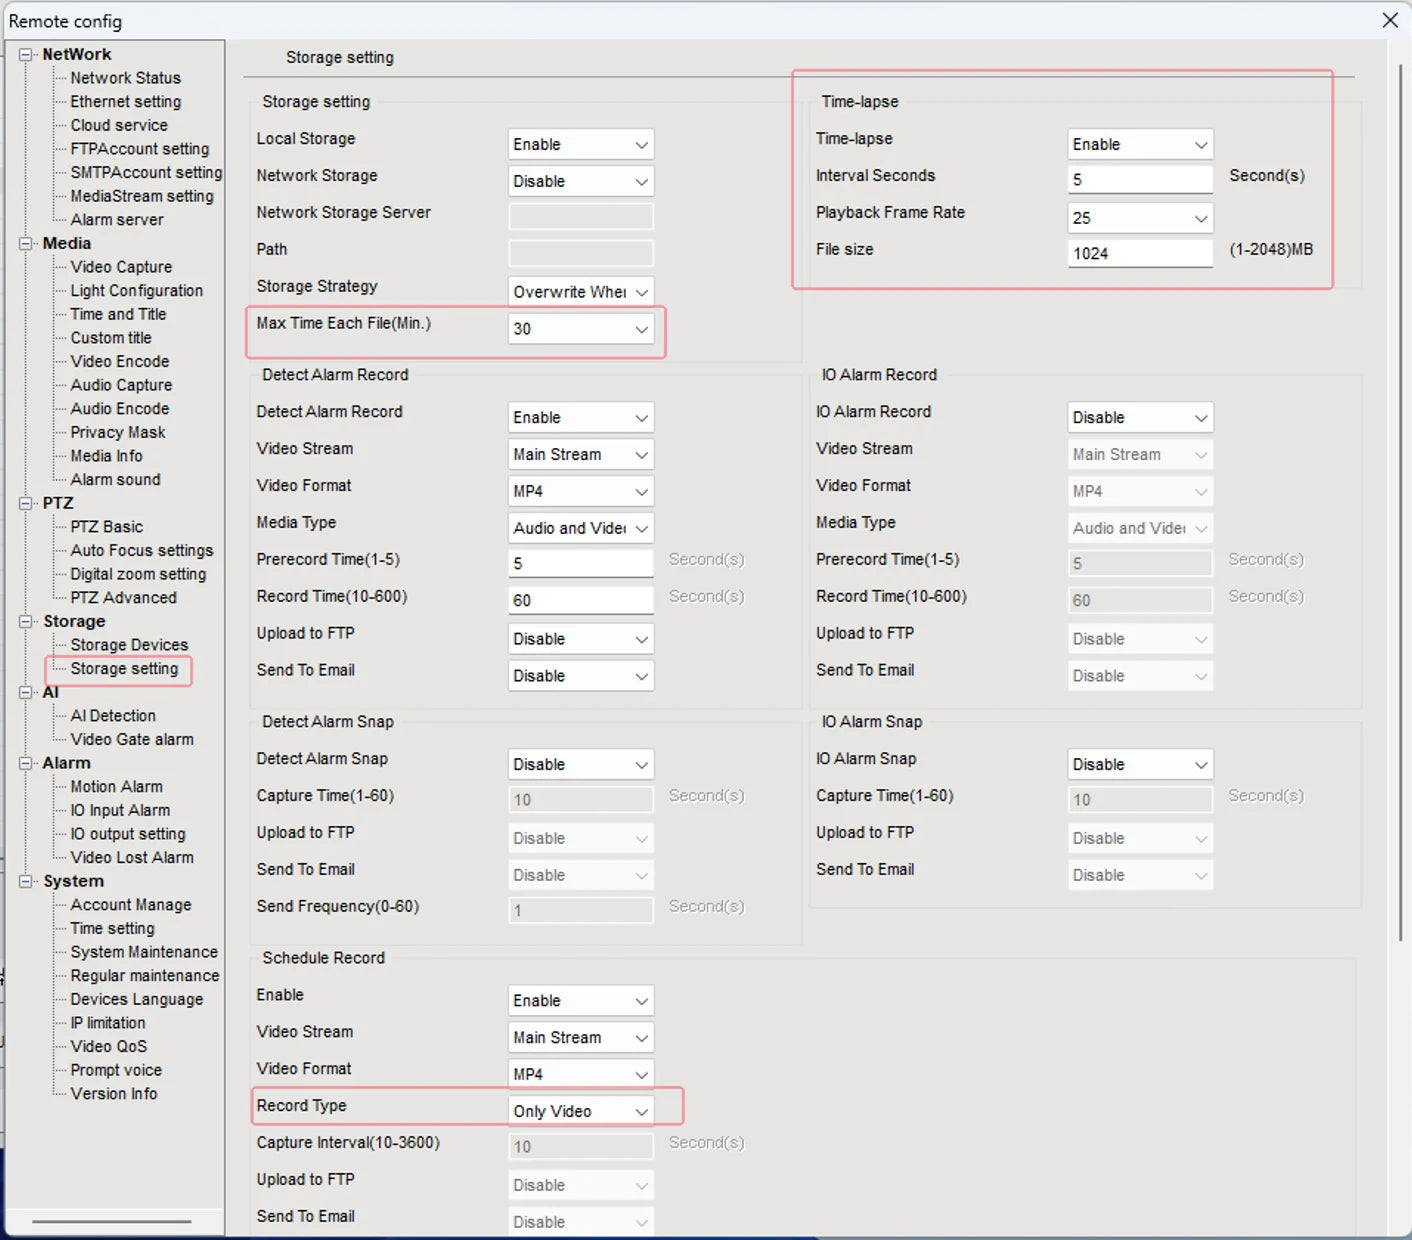Click the time-lapse File size field

[x=1140, y=254]
